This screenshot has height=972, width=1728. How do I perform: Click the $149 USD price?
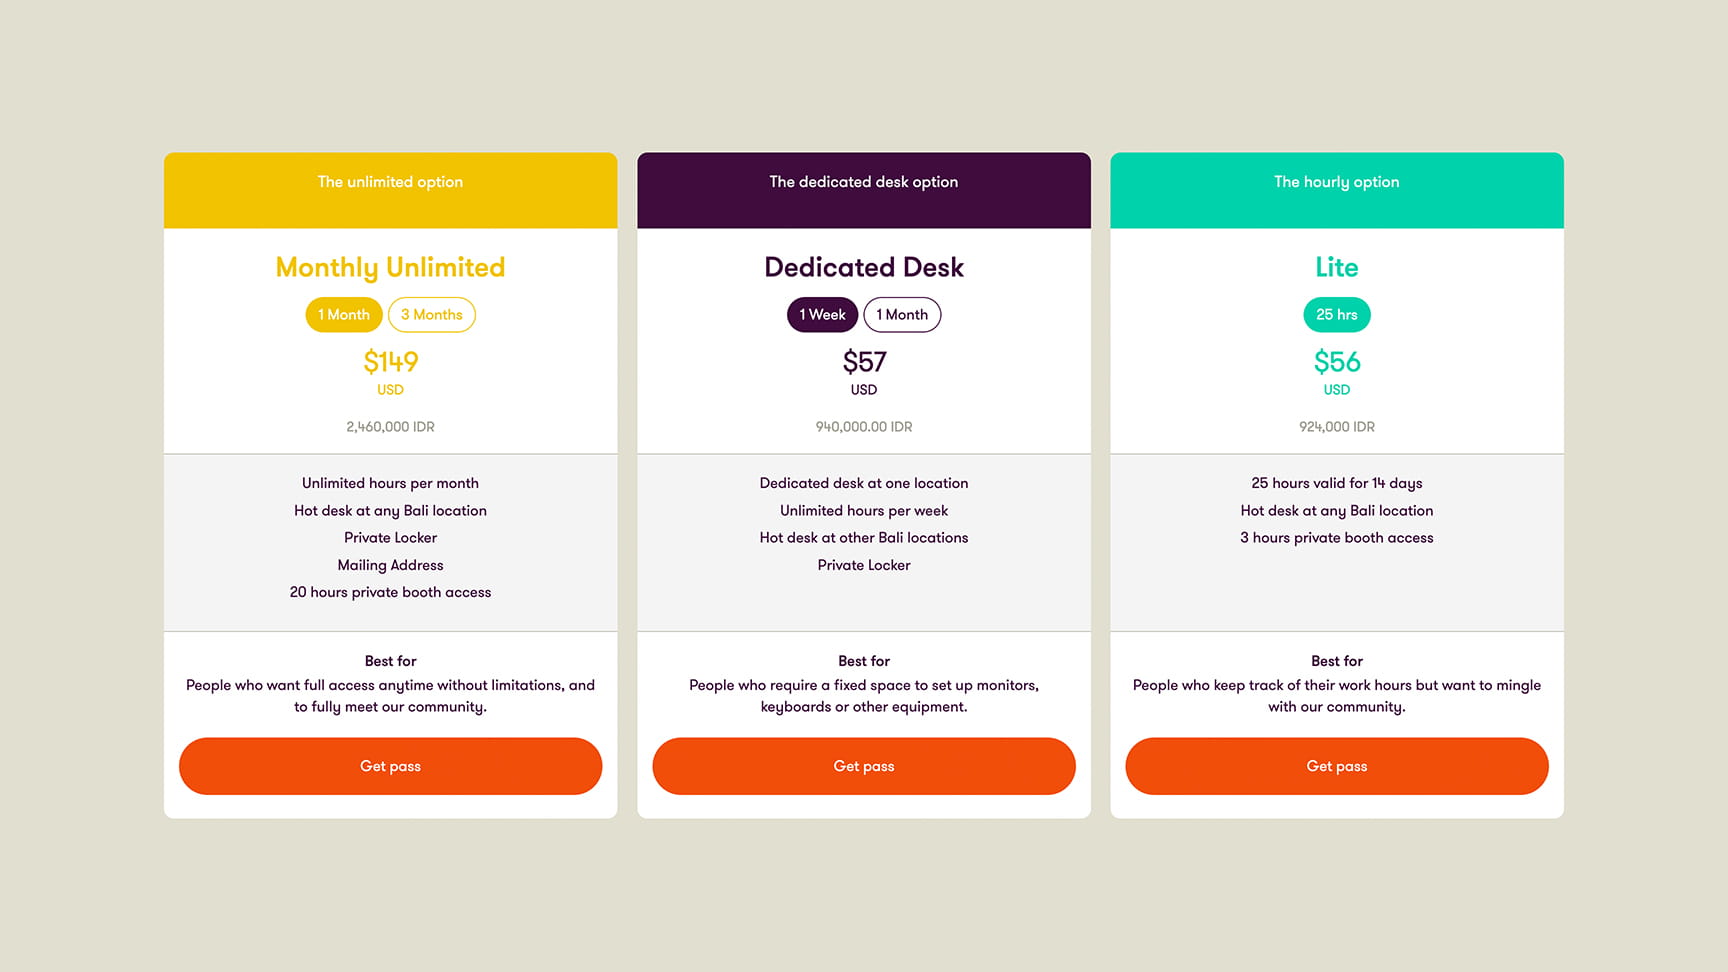[x=390, y=362]
